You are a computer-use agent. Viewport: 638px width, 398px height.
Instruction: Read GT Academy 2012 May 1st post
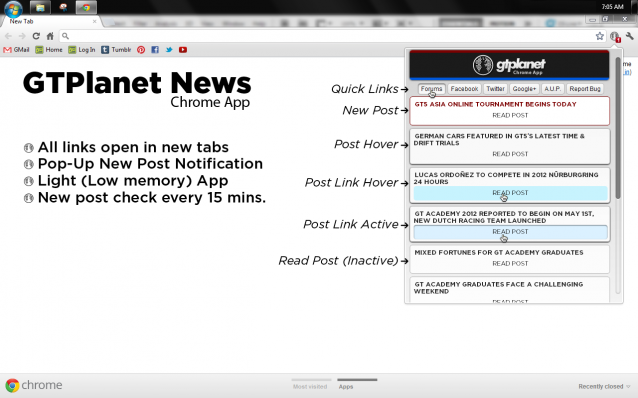[x=510, y=232]
